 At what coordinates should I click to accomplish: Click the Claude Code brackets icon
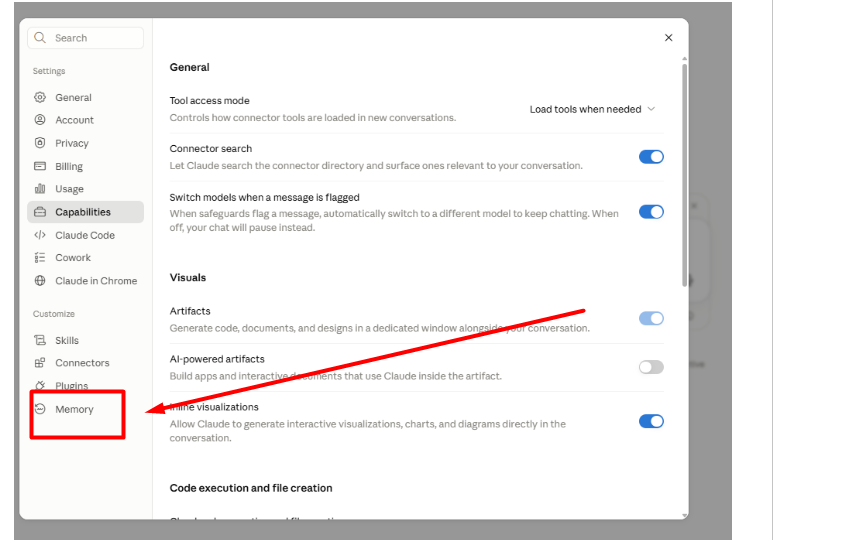[40, 235]
